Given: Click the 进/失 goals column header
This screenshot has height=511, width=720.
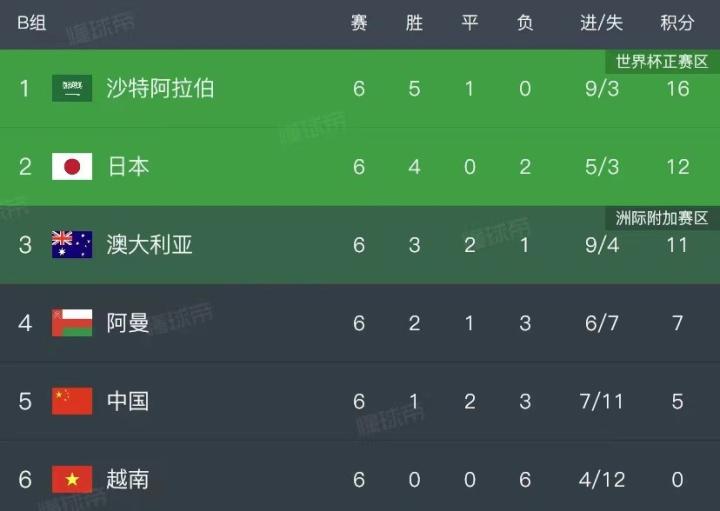Looking at the screenshot, I should 601,23.
